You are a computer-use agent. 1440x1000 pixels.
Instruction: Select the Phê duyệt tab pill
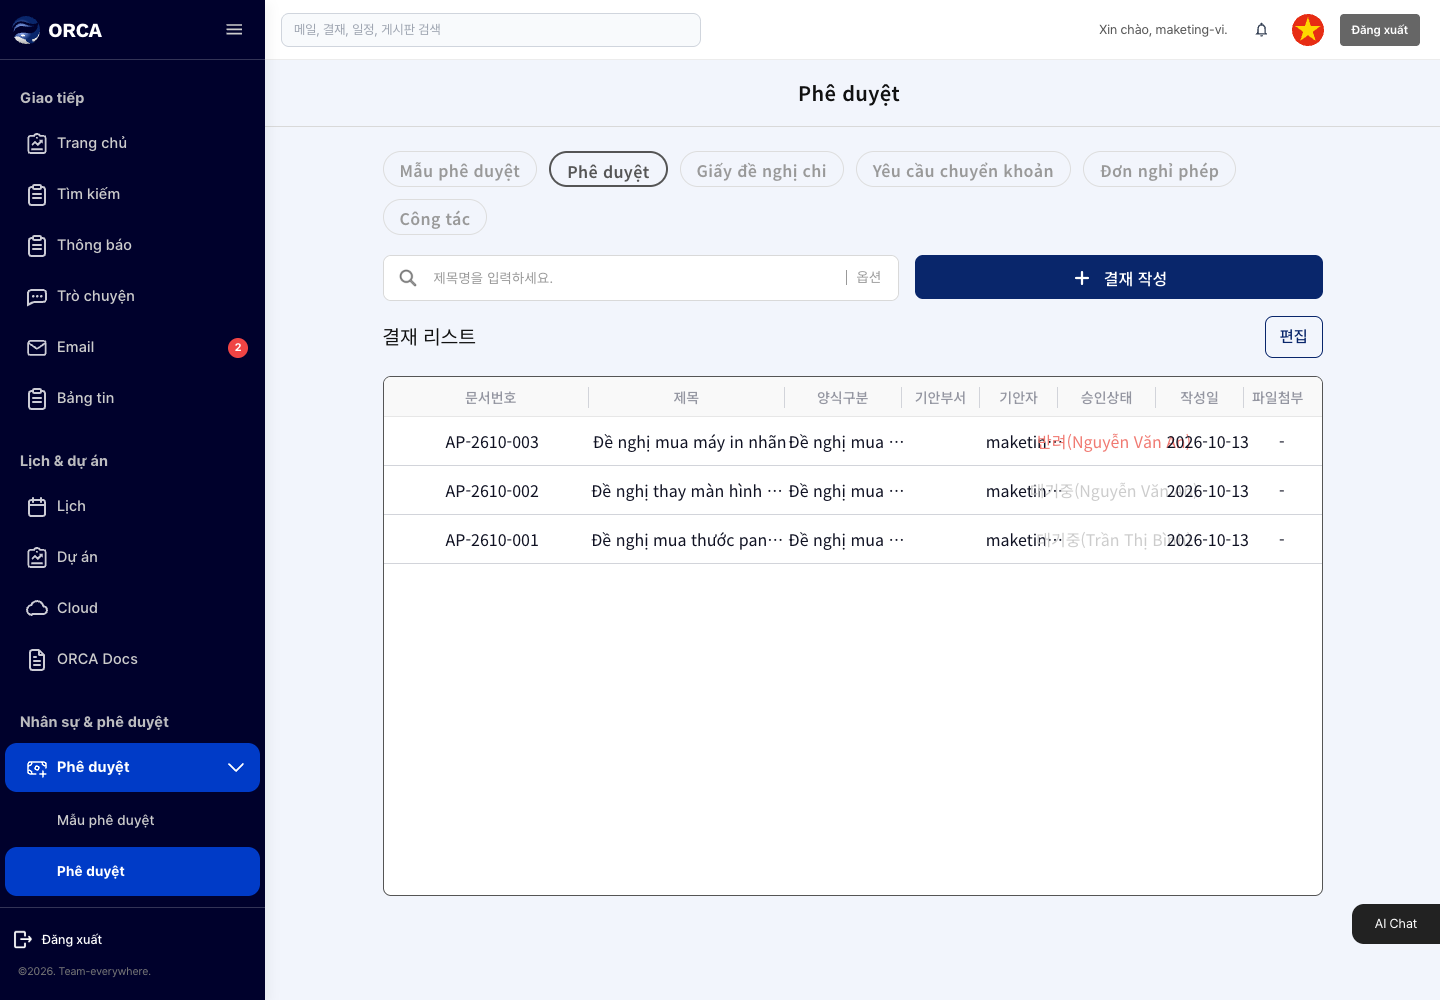pyautogui.click(x=608, y=170)
